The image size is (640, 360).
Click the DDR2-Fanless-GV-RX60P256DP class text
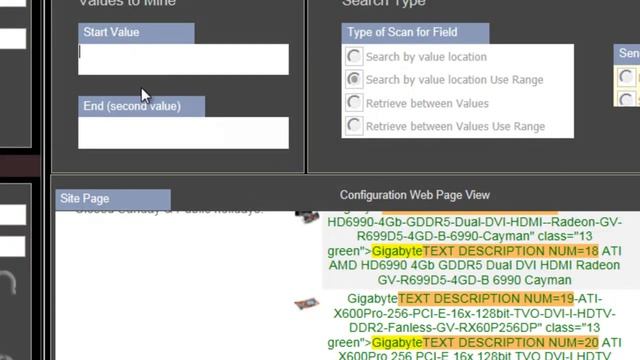tap(474, 327)
